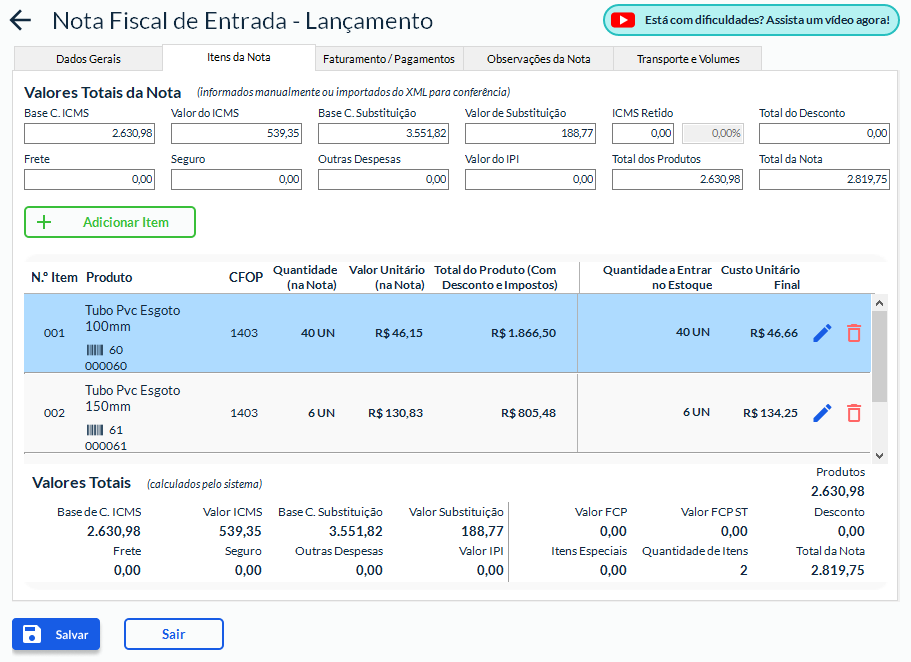This screenshot has height=662, width=911.
Task: Delete Tubo Pvc Esgoto 150mm item
Action: (x=853, y=413)
